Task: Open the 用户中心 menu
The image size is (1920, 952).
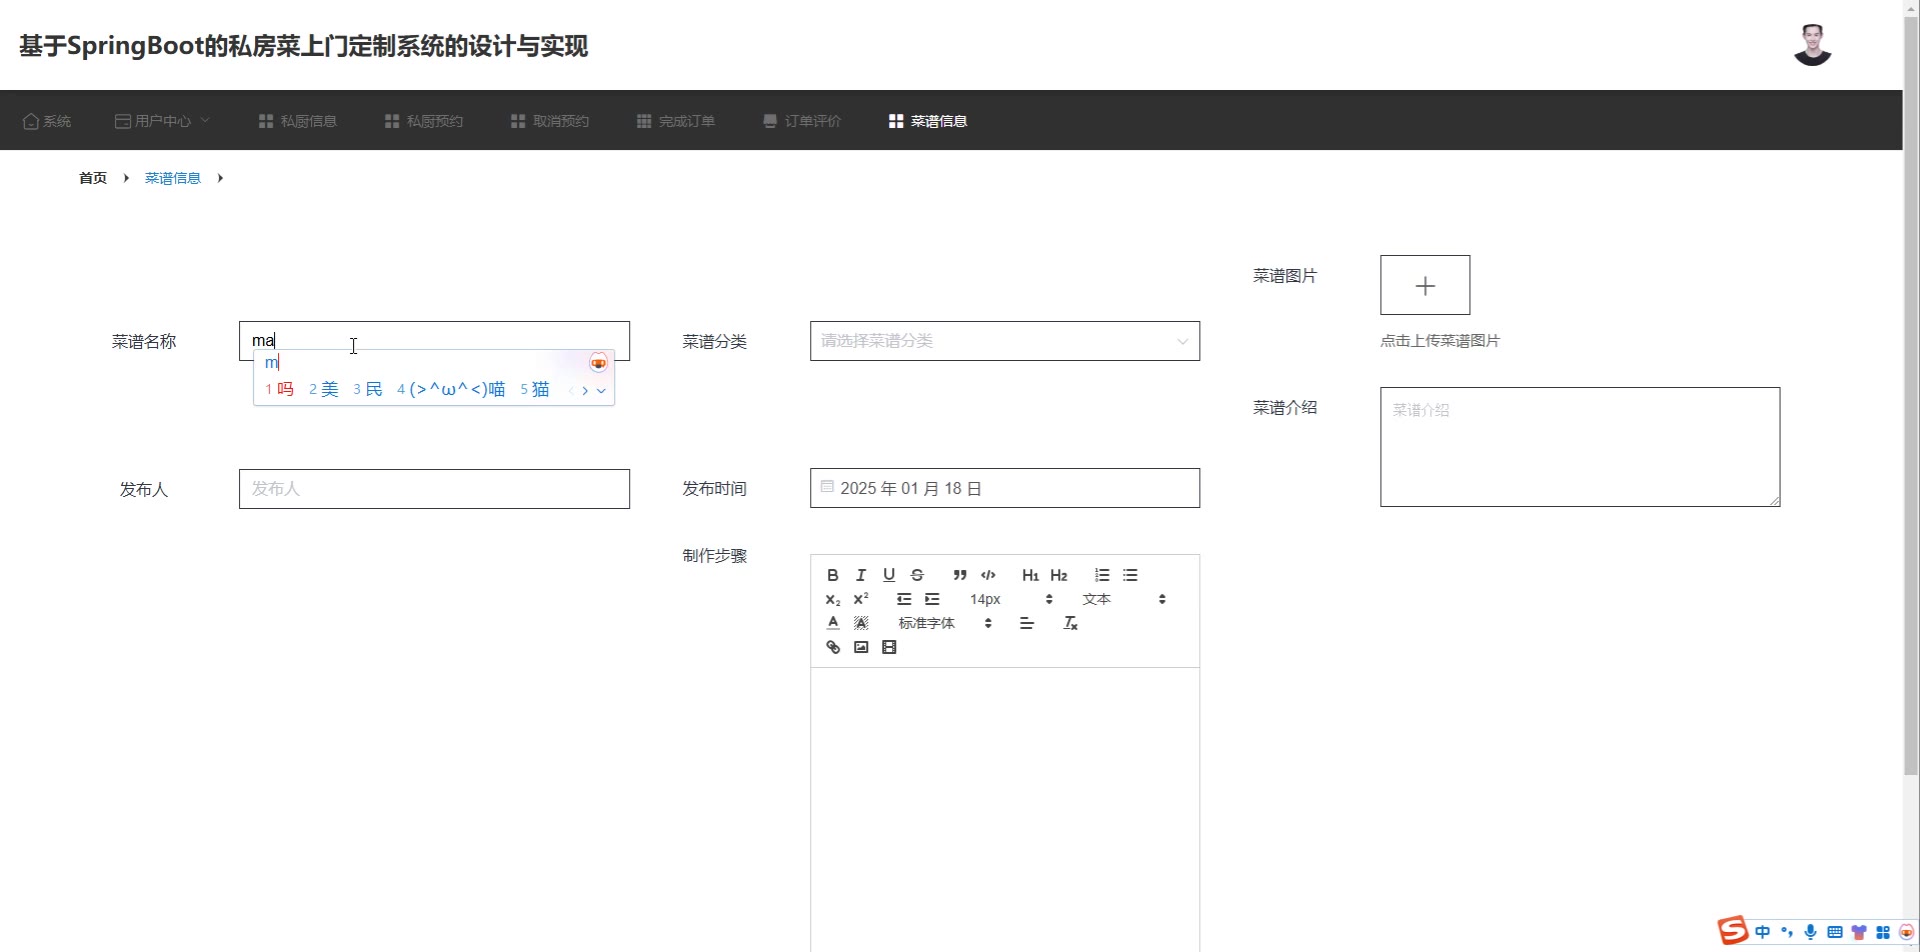Action: (x=162, y=121)
